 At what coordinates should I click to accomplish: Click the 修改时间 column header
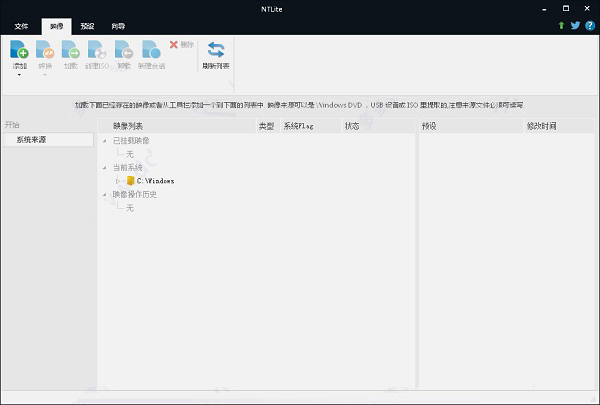(559, 126)
